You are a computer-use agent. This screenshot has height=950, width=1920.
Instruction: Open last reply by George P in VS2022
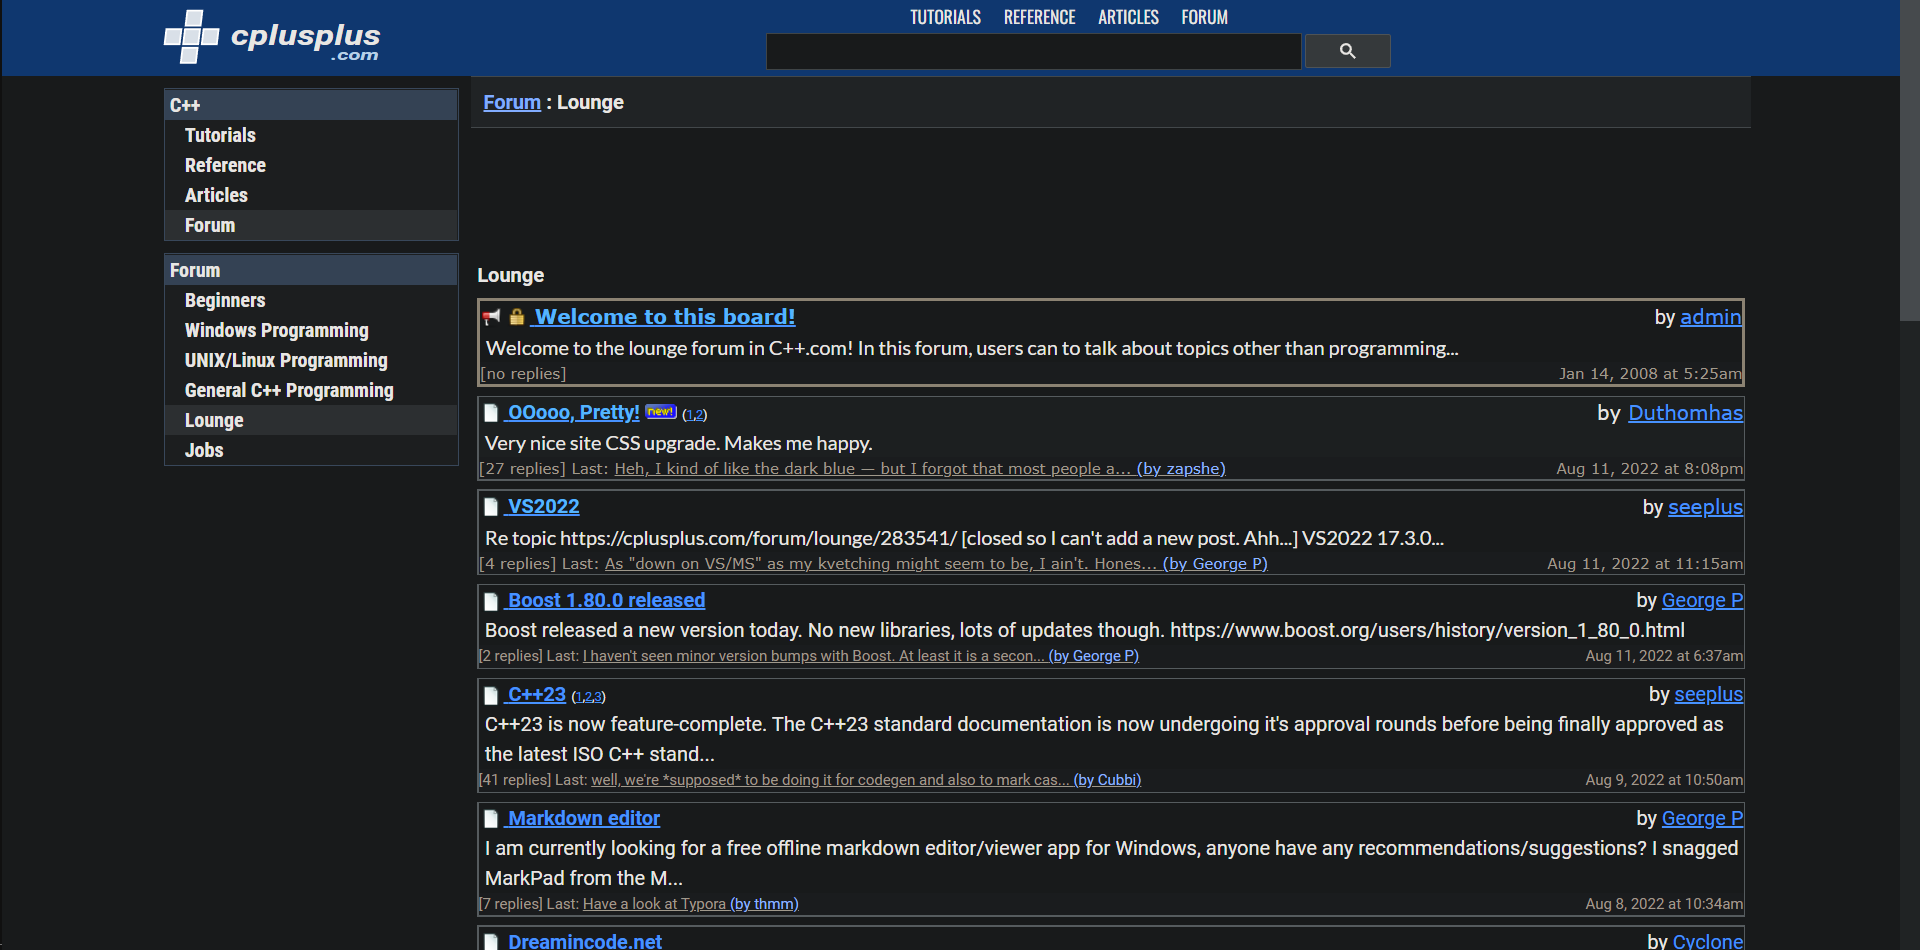click(936, 564)
